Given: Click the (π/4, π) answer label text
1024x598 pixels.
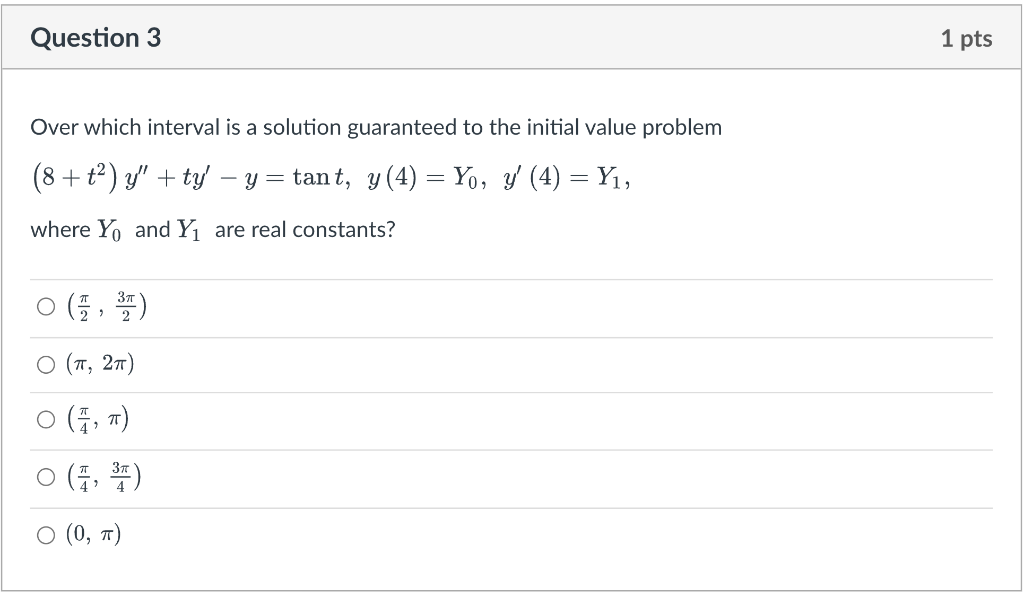Looking at the screenshot, I should (x=97, y=419).
